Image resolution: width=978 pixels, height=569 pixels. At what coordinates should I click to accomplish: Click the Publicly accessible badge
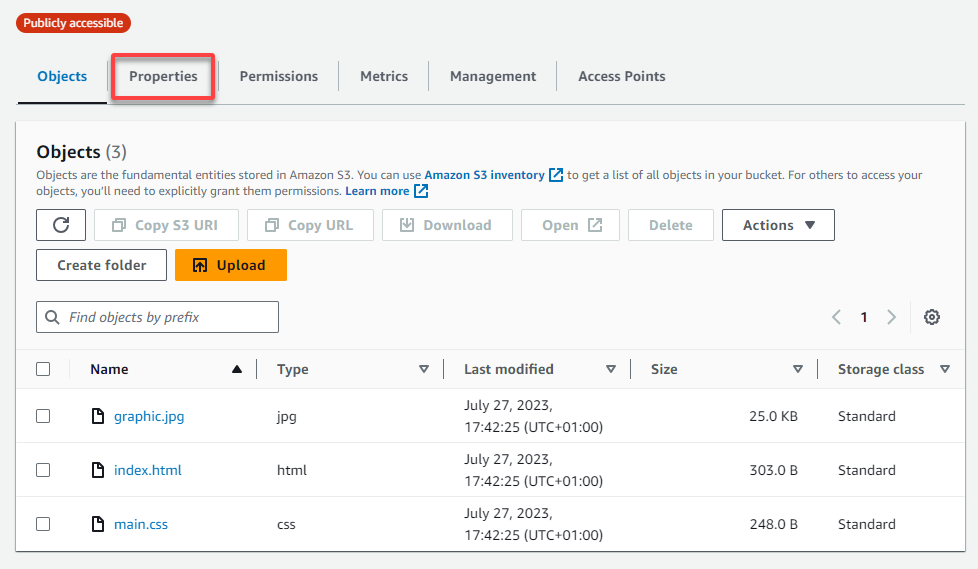pos(74,23)
